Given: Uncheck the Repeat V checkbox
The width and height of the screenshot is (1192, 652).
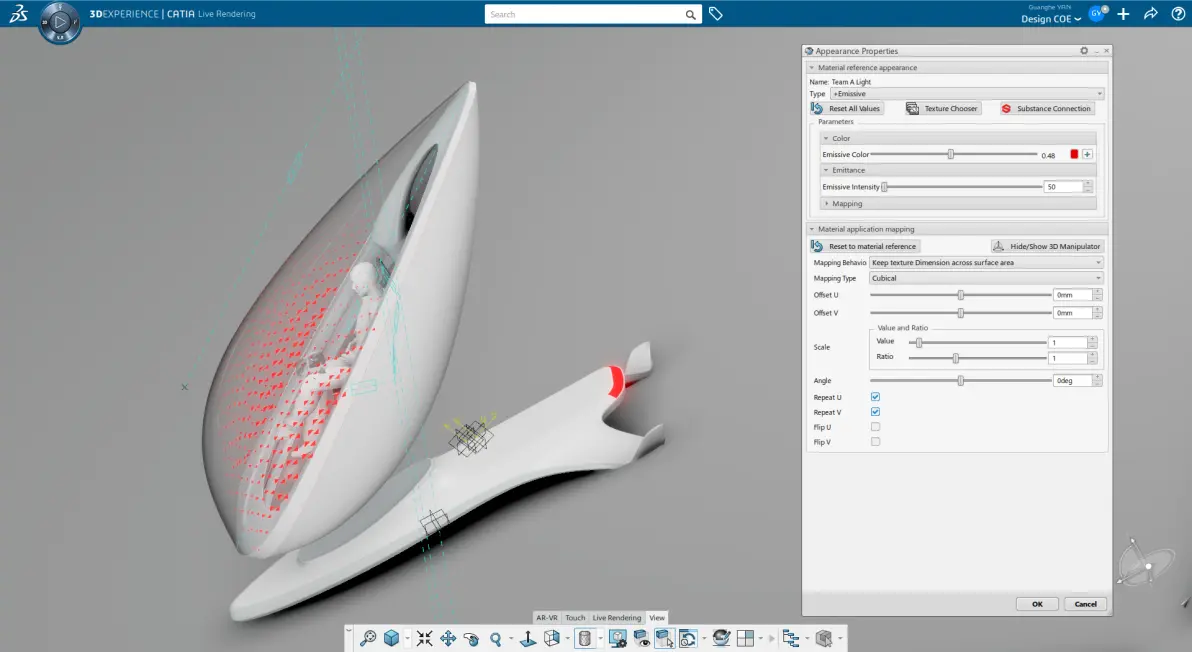Looking at the screenshot, I should [875, 412].
